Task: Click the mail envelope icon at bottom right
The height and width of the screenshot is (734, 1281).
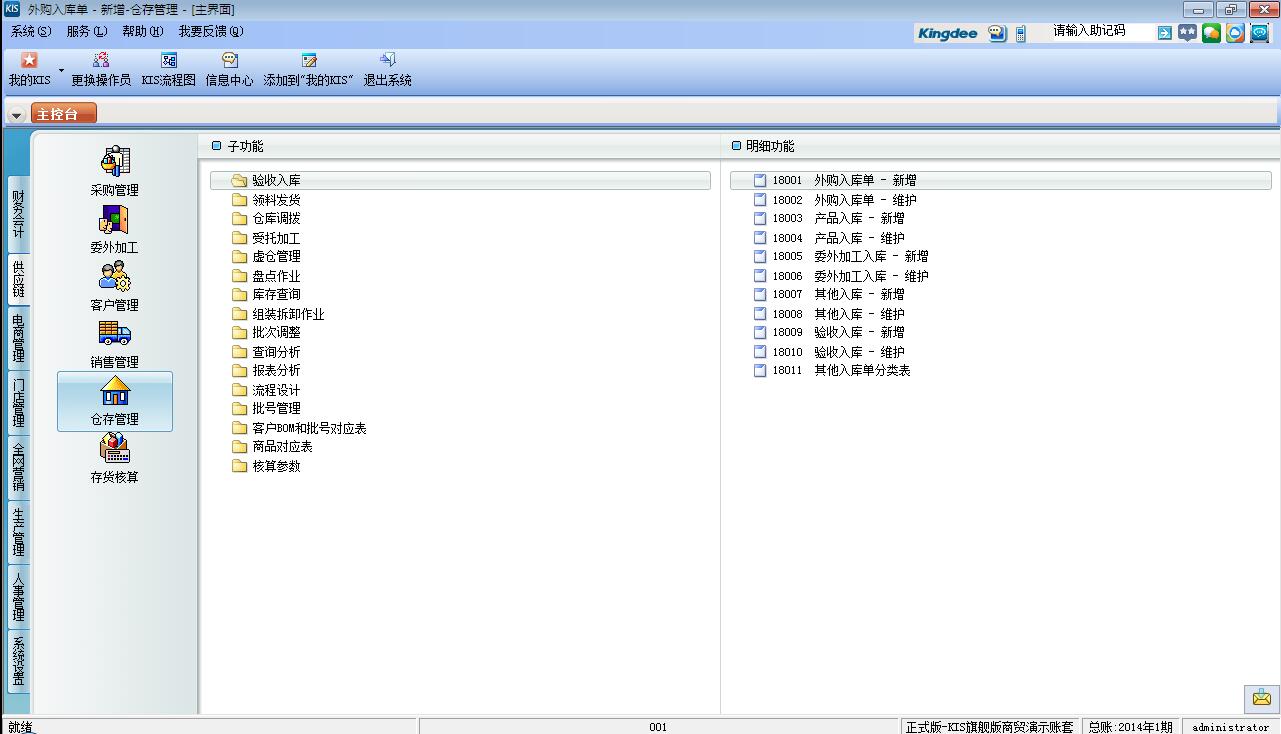Action: pos(1261,698)
